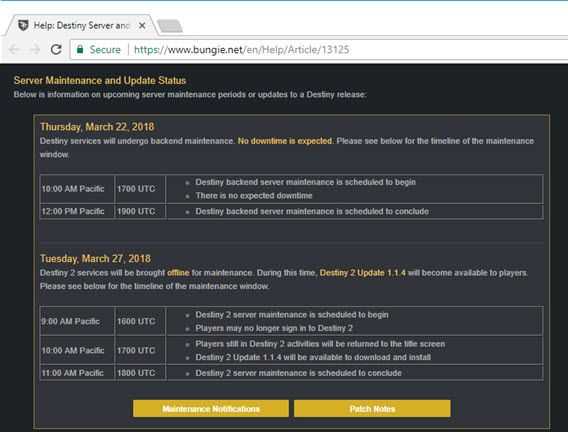The width and height of the screenshot is (568, 432).
Task: Click 1900 UTC cell
Action: [x=140, y=211]
